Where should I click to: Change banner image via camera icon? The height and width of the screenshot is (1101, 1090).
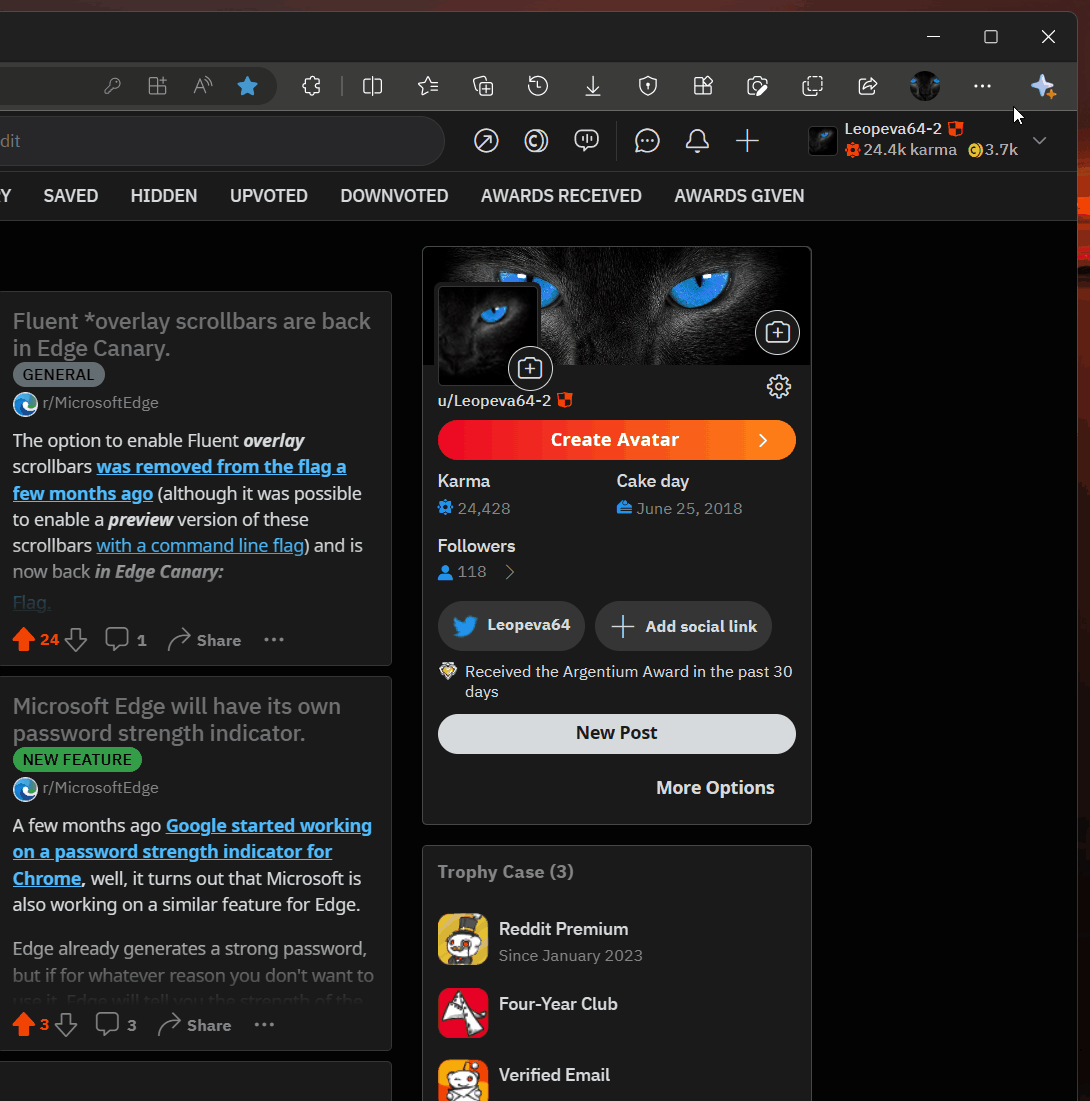point(777,333)
